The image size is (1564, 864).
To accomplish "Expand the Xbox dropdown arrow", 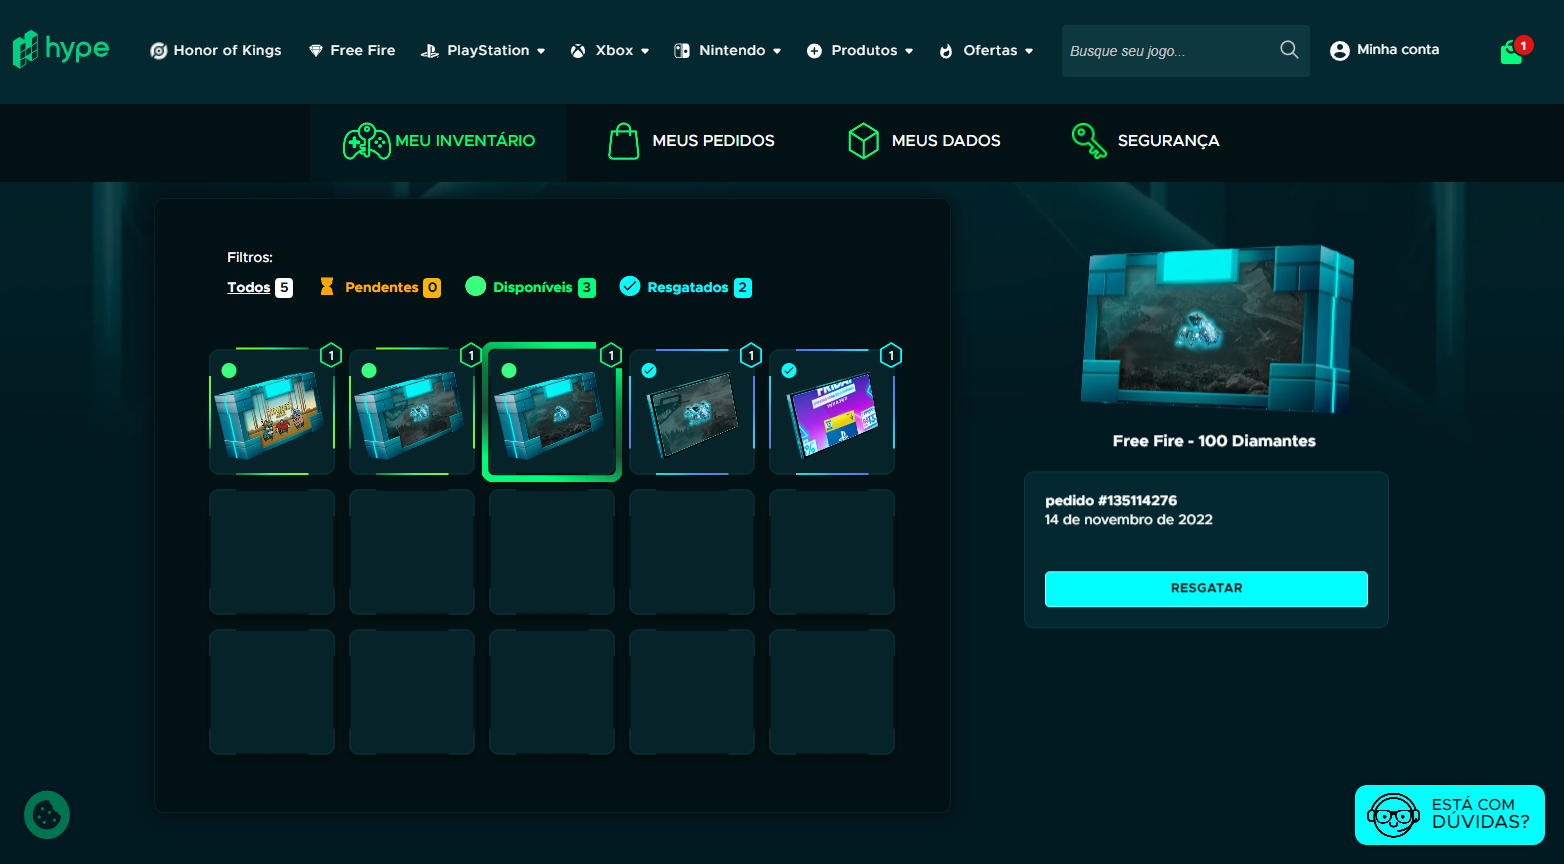I will coord(645,51).
